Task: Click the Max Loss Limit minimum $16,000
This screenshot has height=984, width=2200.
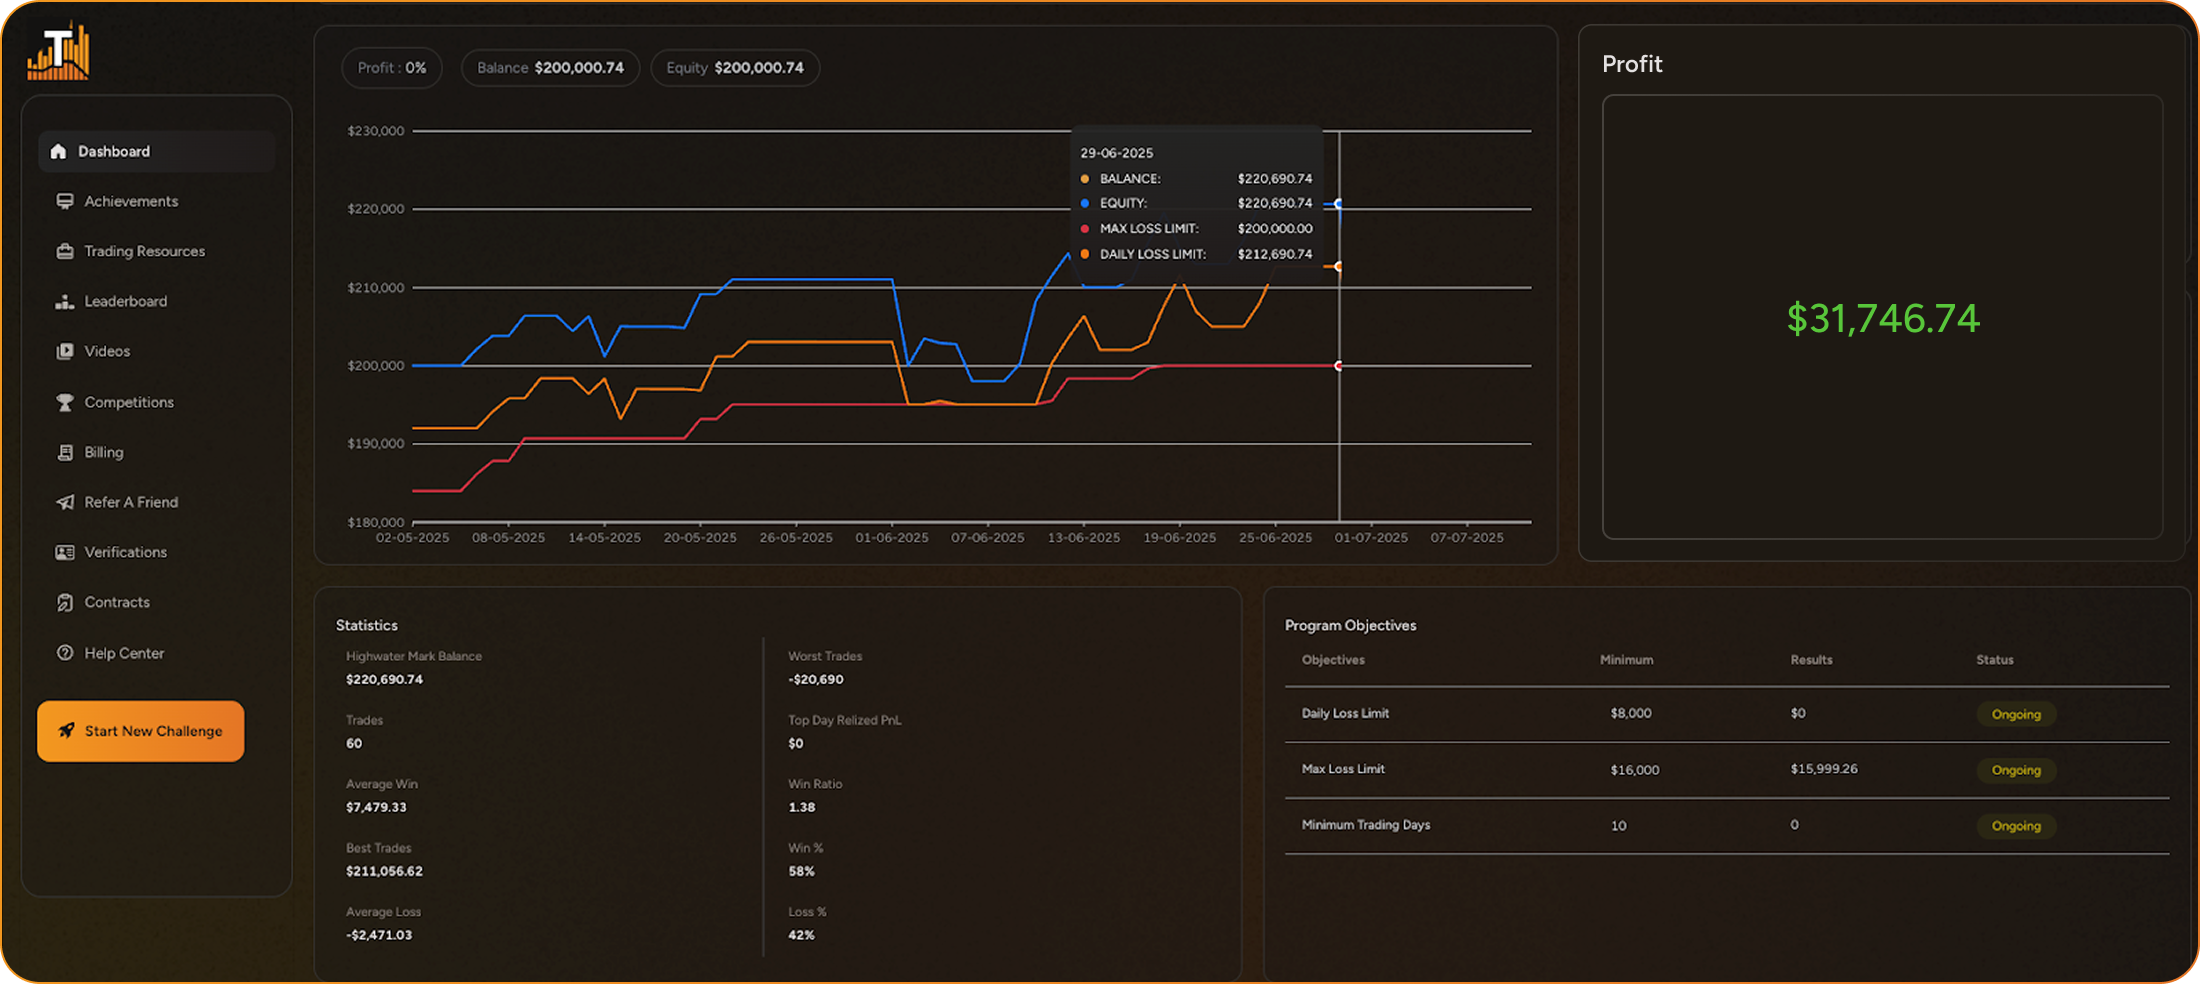Action: [1635, 770]
